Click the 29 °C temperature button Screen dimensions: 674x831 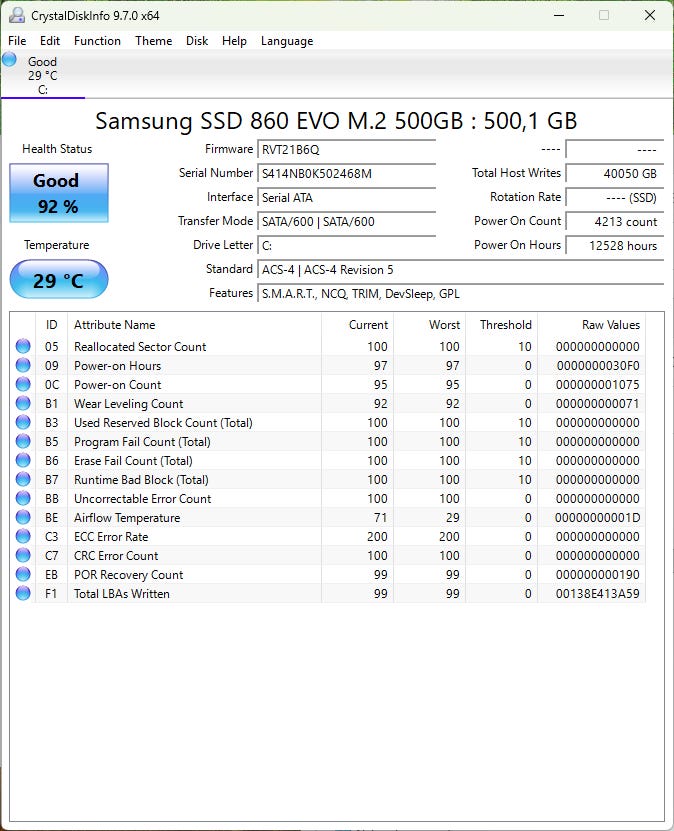59,279
